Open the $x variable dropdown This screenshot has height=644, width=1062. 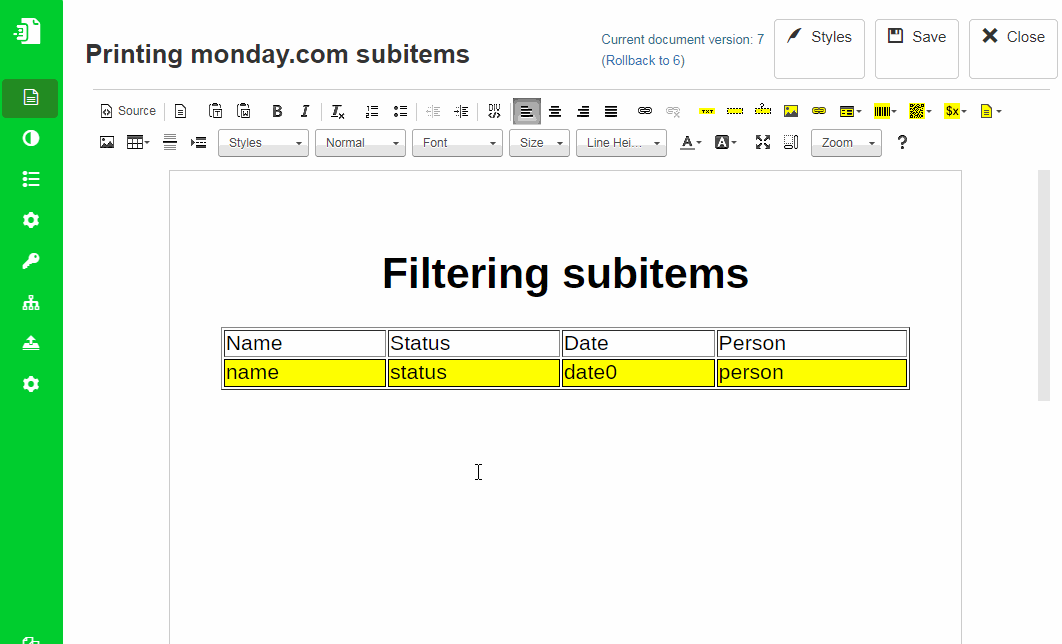[956, 111]
